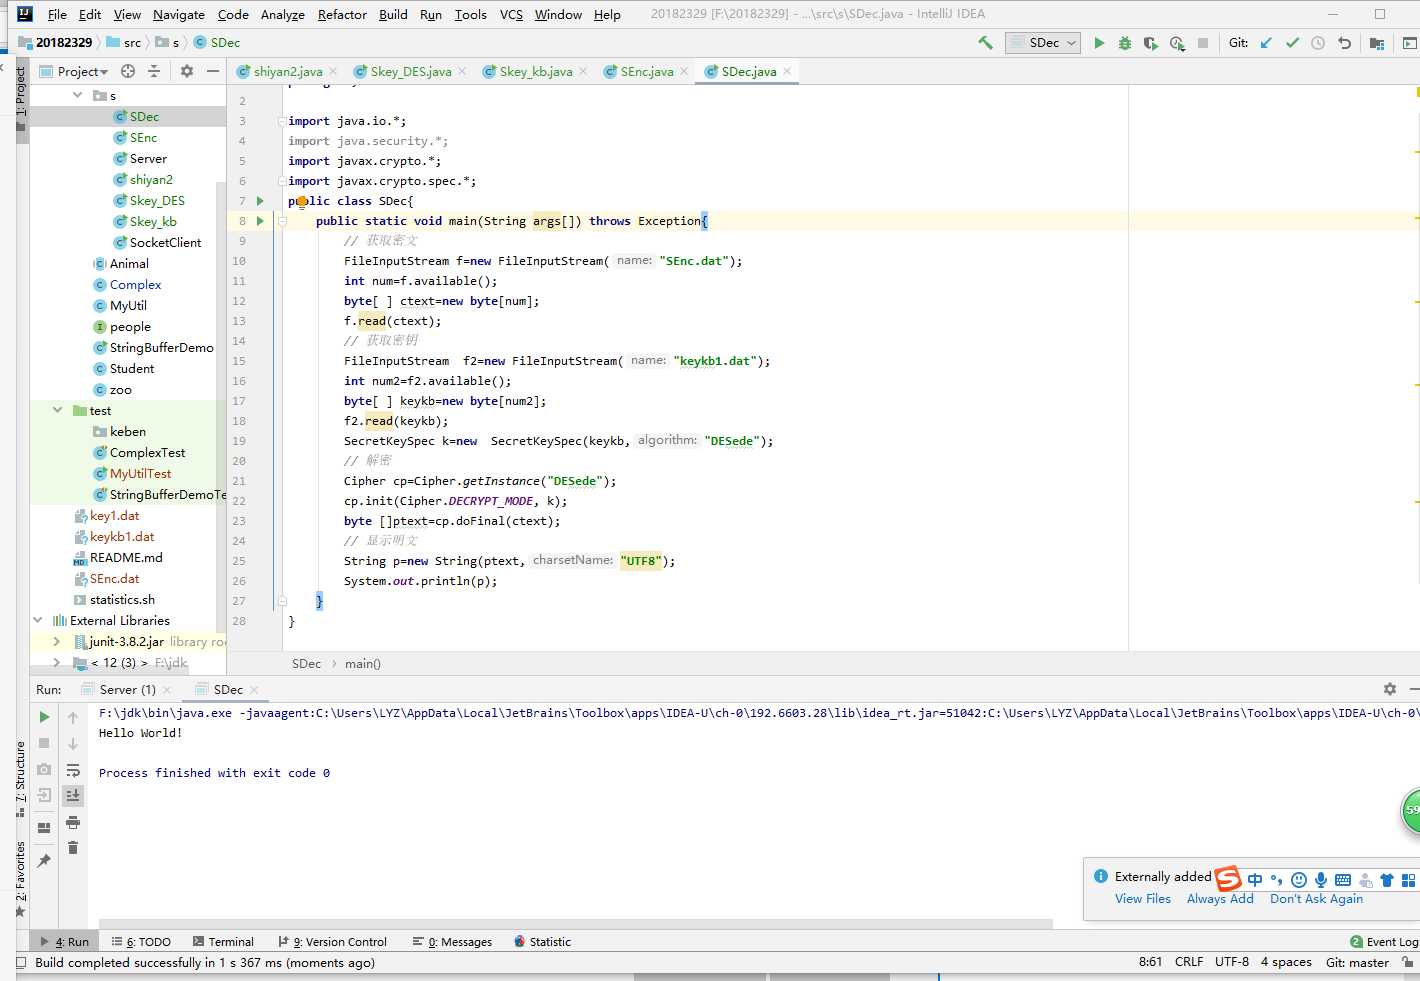Open the Analyze menu
The height and width of the screenshot is (981, 1420).
(283, 14)
